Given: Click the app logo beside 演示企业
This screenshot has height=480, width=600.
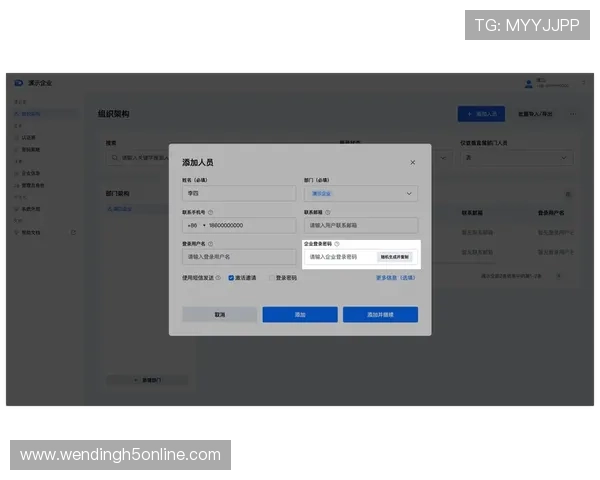Looking at the screenshot, I should click(19, 83).
